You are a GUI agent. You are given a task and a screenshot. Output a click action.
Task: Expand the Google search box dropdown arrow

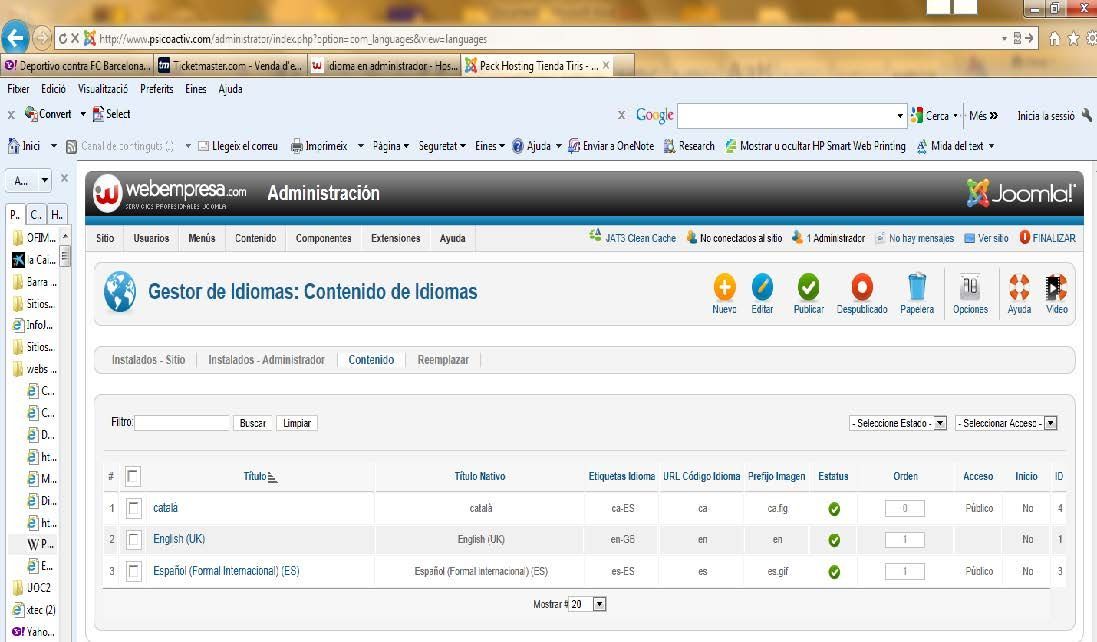point(900,116)
